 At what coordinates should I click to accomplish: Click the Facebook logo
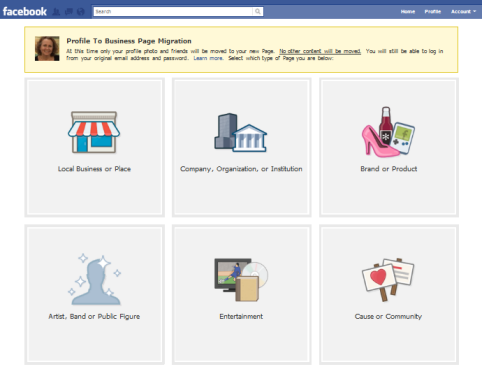click(x=25, y=12)
